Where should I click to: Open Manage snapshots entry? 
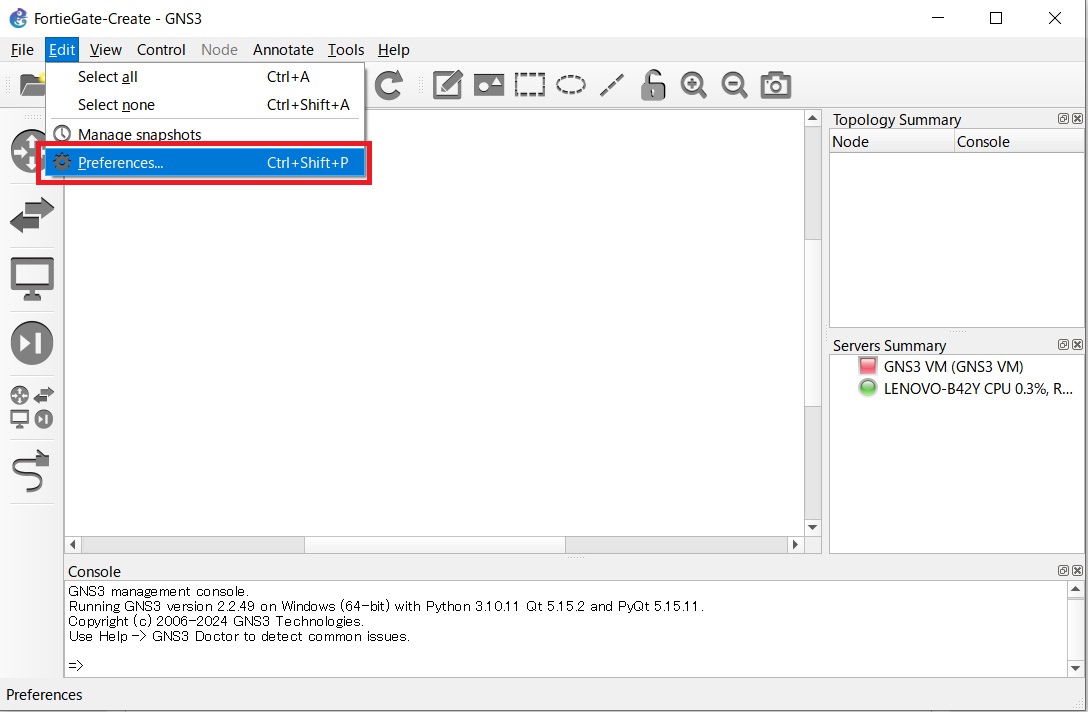click(x=205, y=134)
